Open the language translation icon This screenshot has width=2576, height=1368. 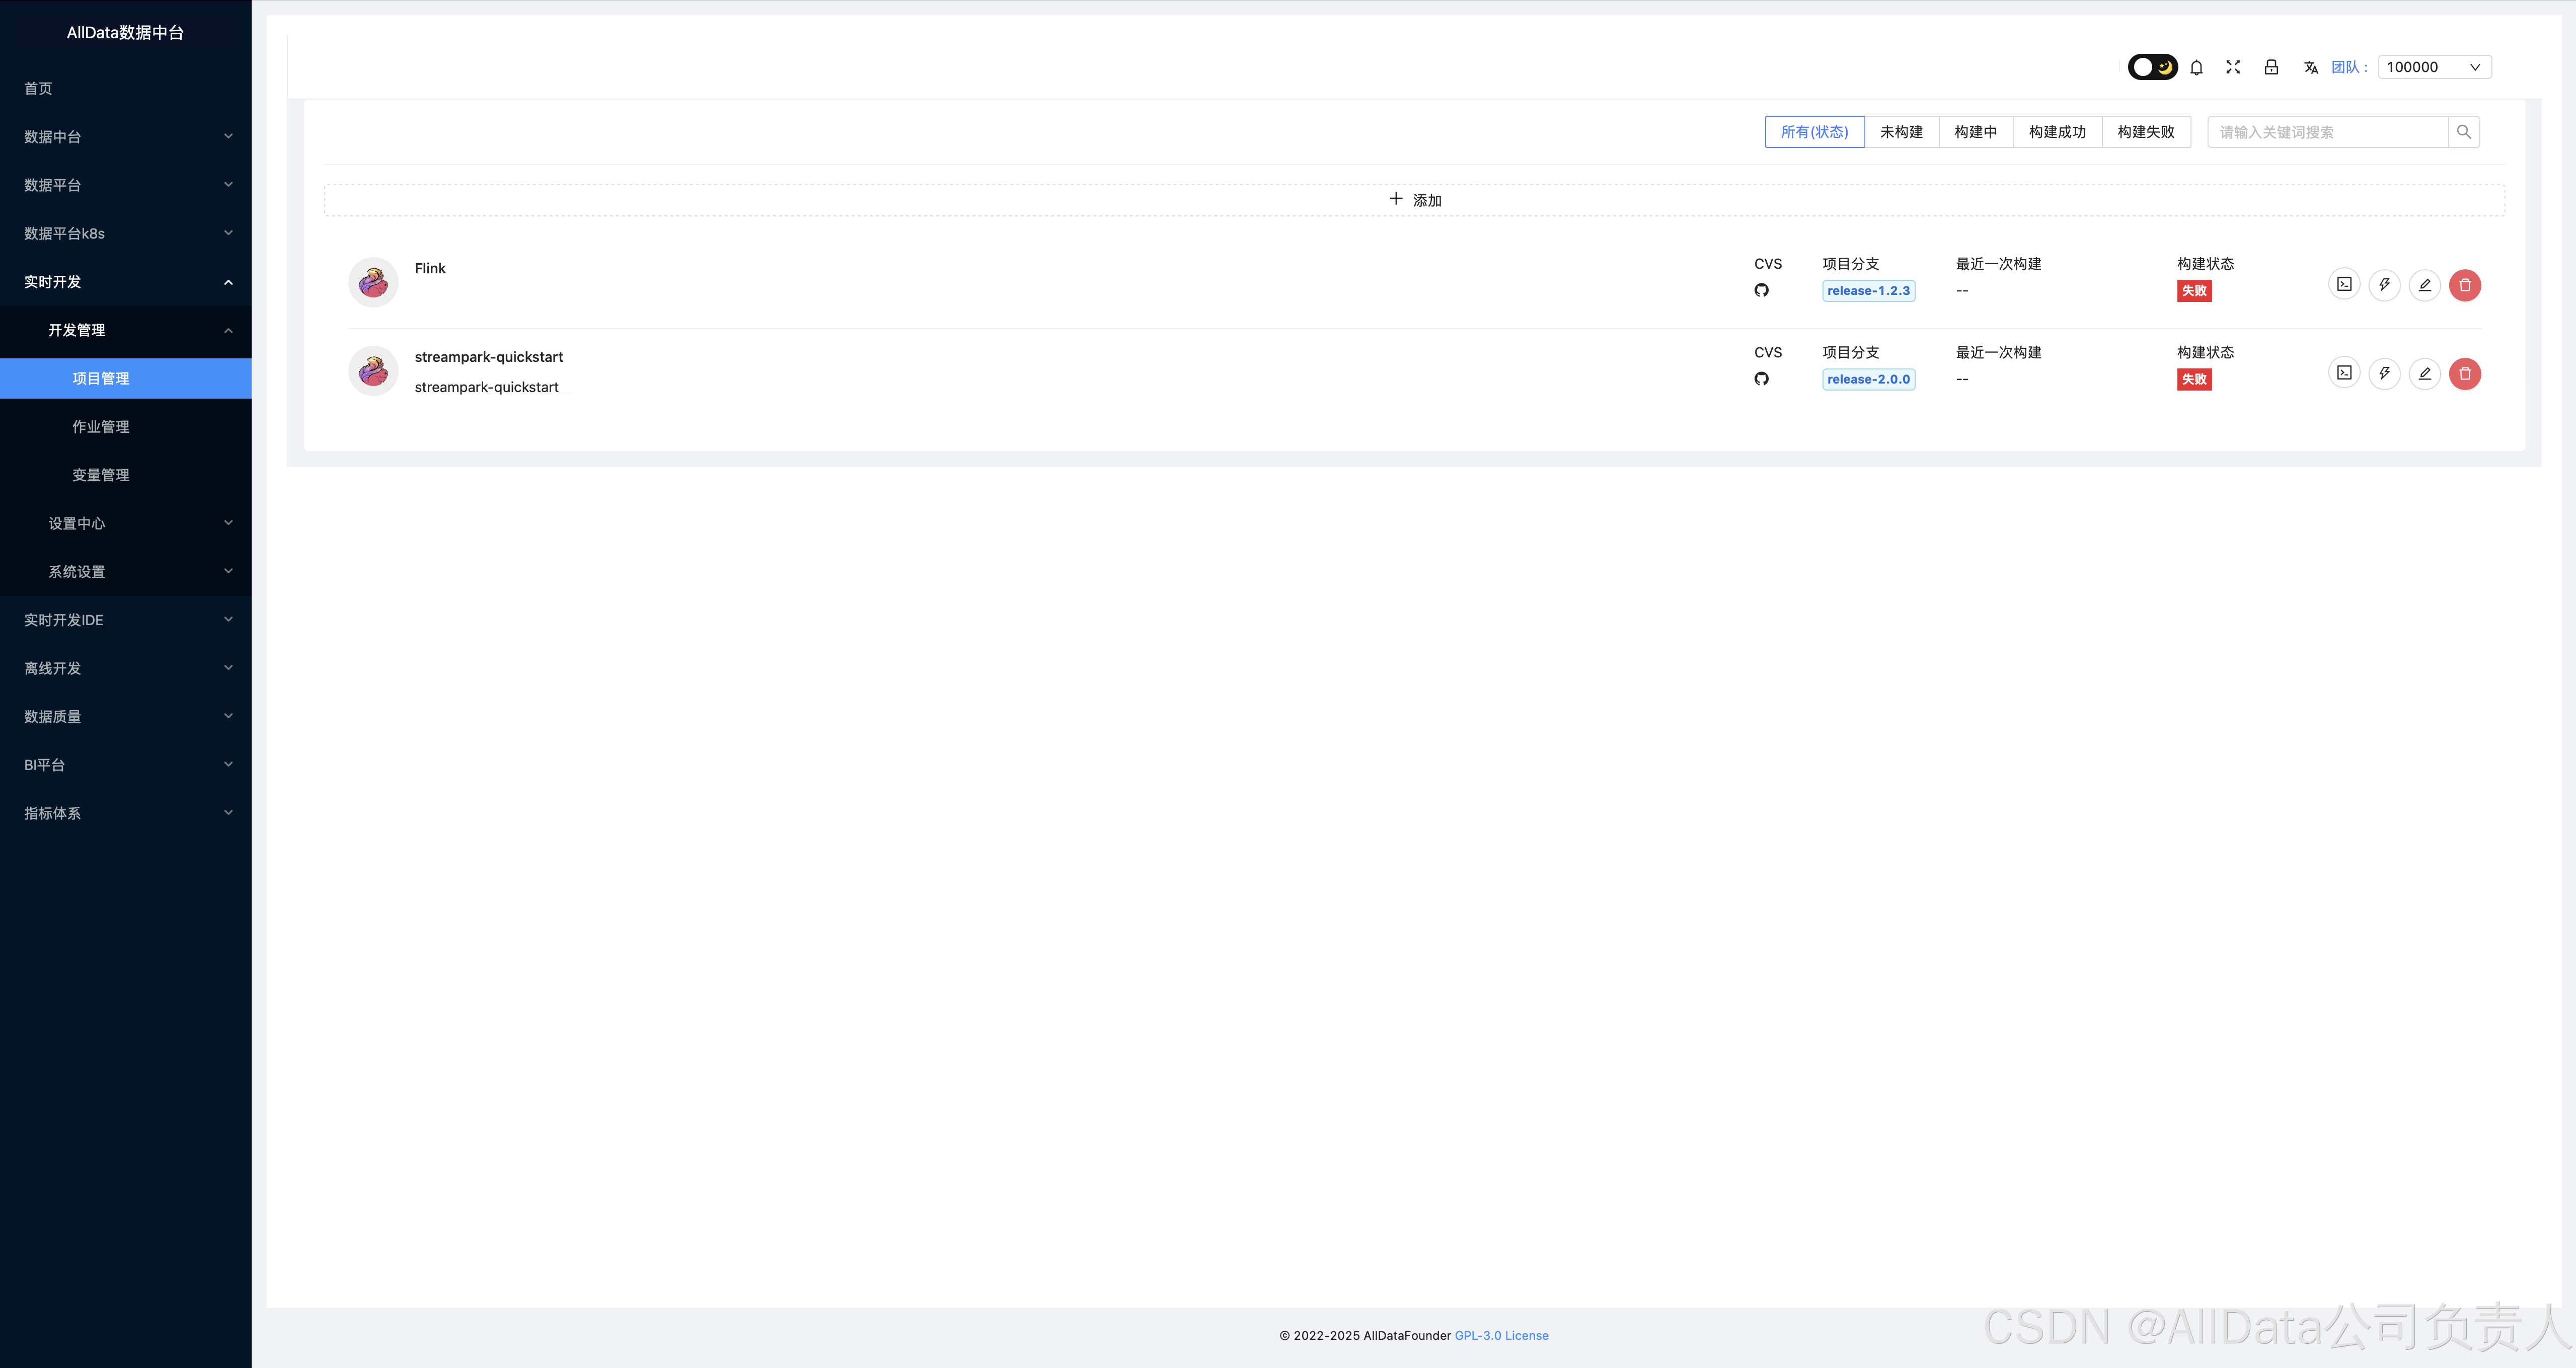click(2310, 67)
